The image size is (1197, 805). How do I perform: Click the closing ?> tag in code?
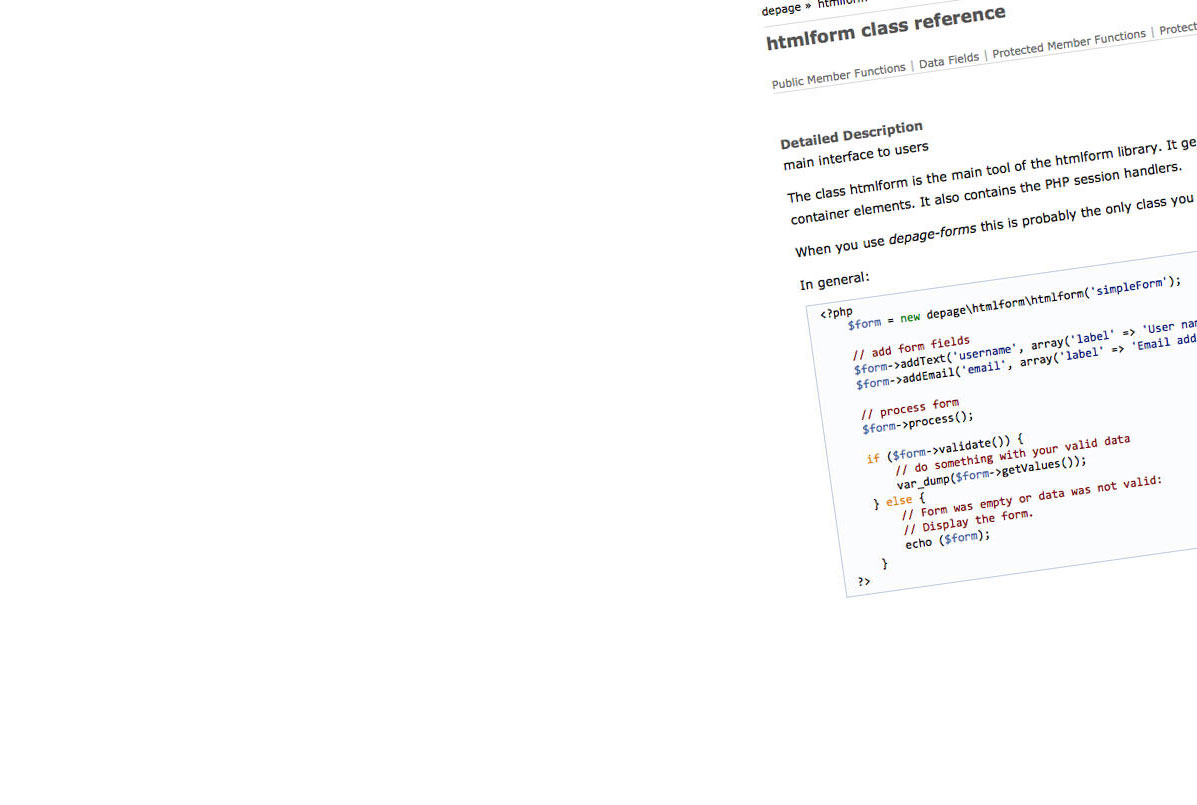click(x=864, y=581)
